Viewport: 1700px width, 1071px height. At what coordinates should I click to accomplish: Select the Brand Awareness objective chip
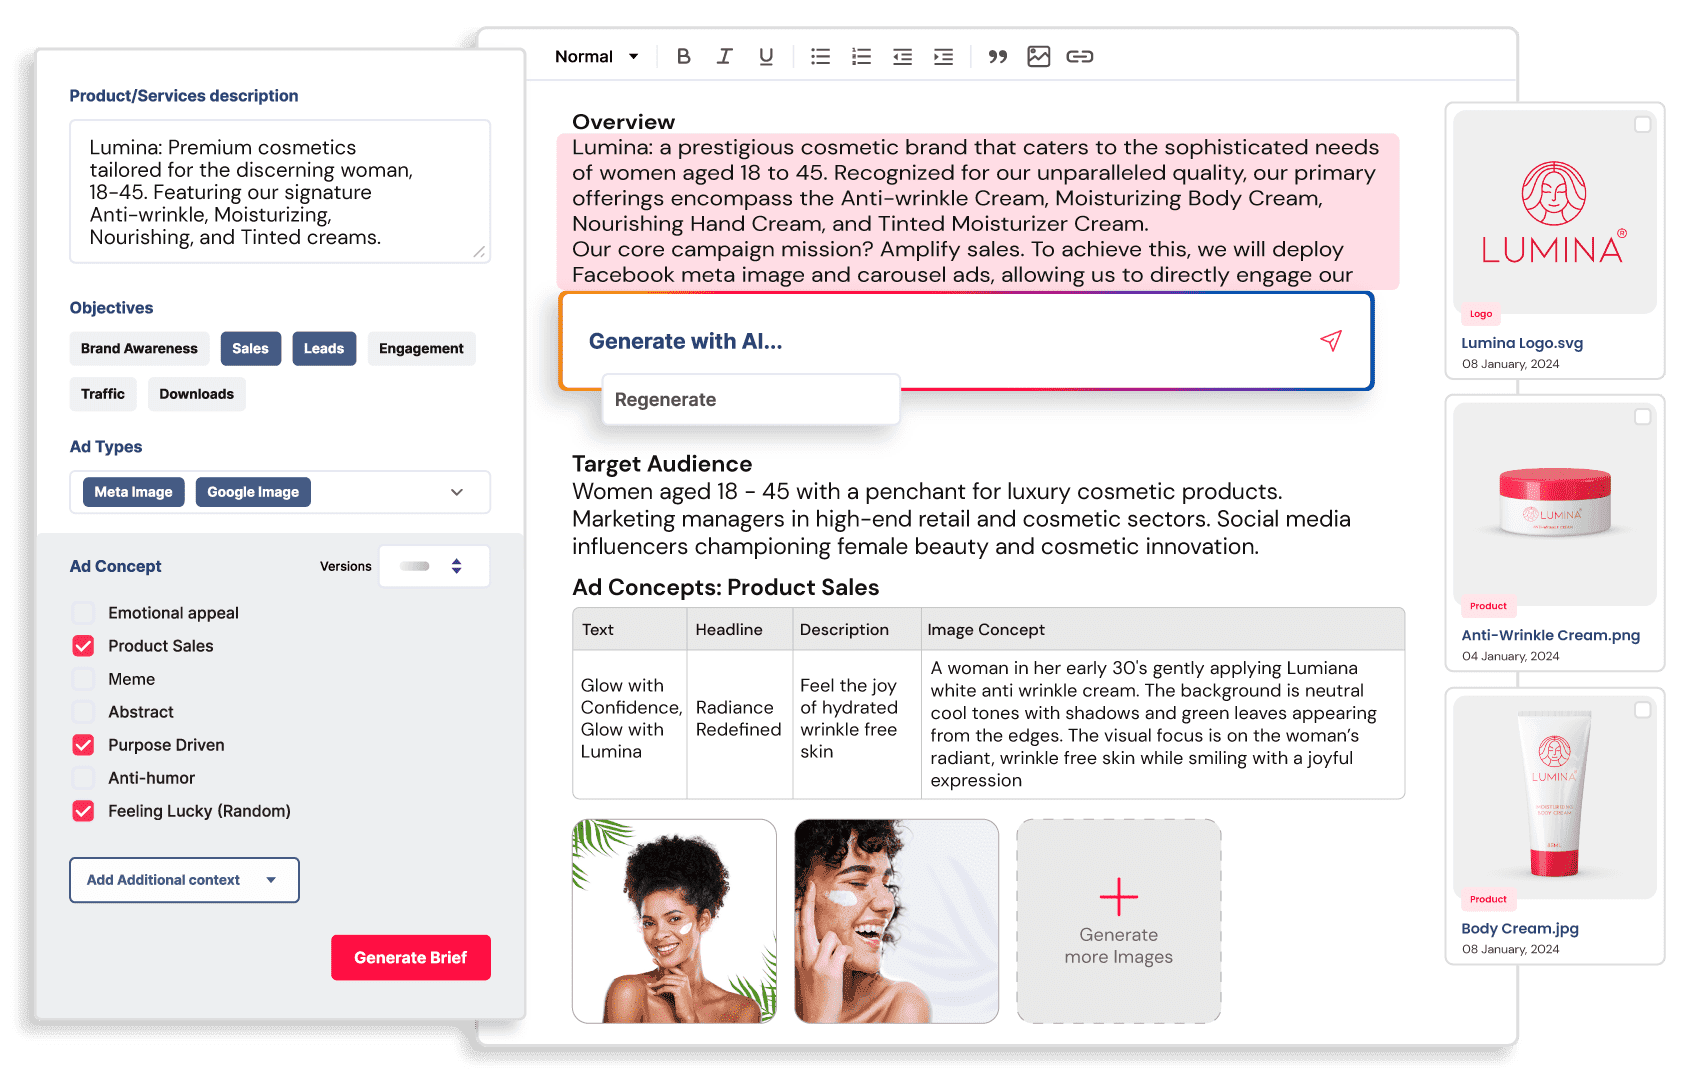pos(139,348)
